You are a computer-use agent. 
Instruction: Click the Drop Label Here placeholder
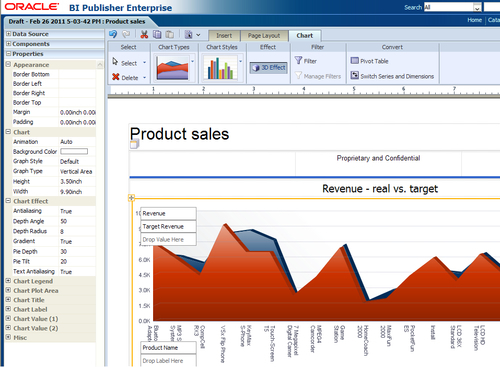[x=168, y=361]
